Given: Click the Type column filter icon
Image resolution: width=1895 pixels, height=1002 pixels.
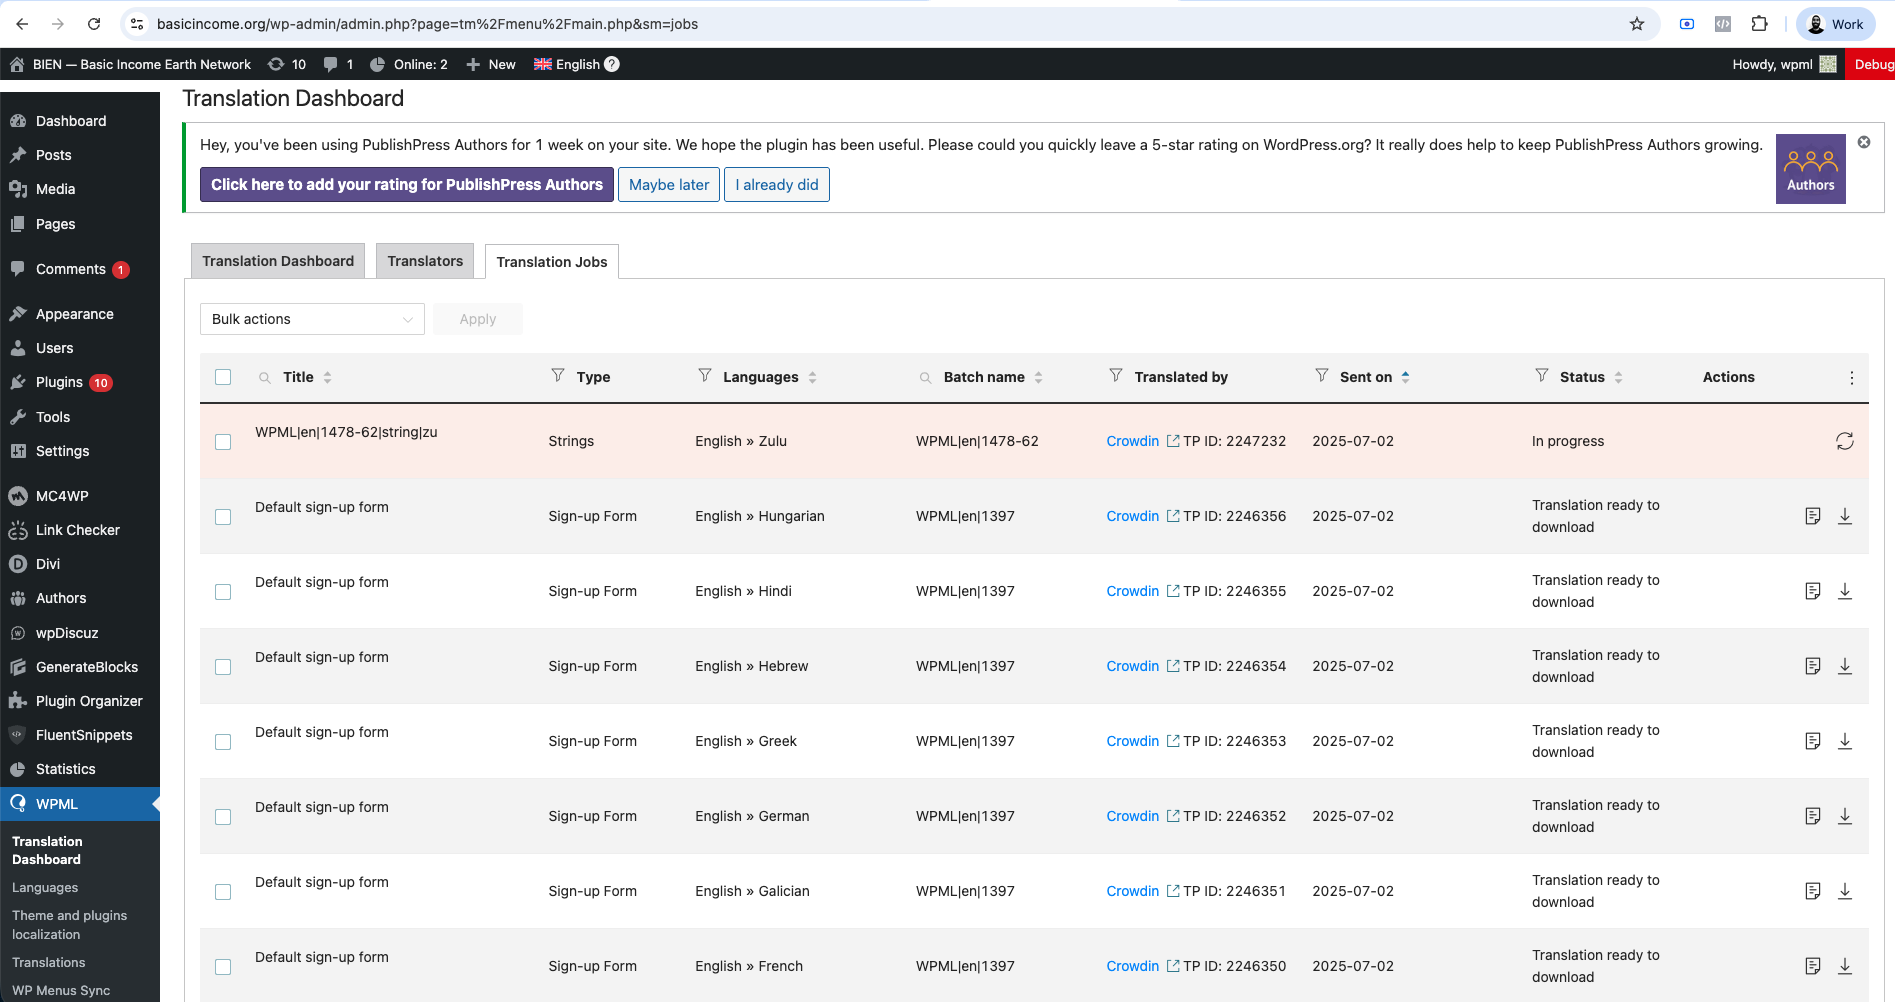Looking at the screenshot, I should pos(558,376).
